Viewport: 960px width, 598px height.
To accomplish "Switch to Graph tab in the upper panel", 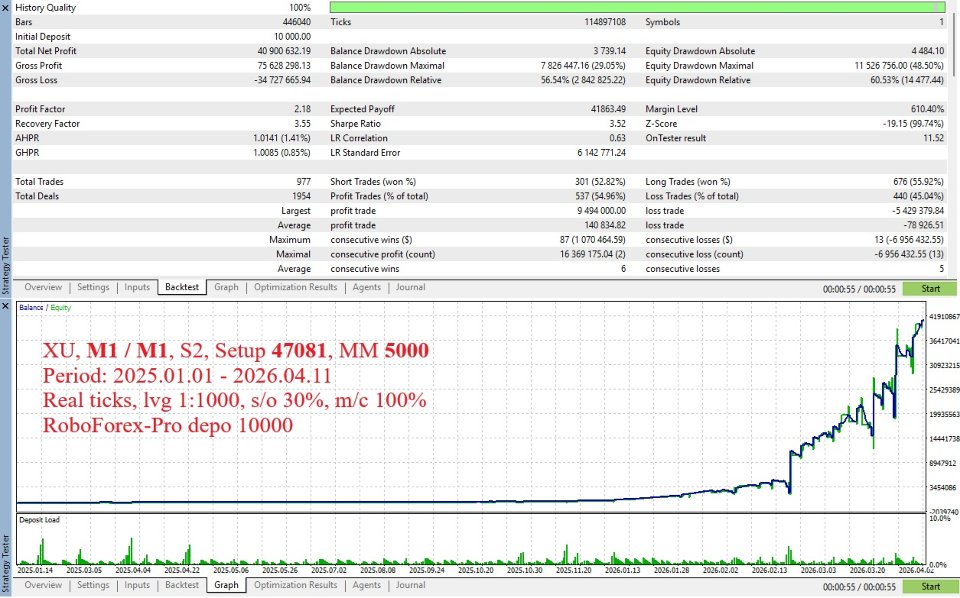I will coord(227,287).
